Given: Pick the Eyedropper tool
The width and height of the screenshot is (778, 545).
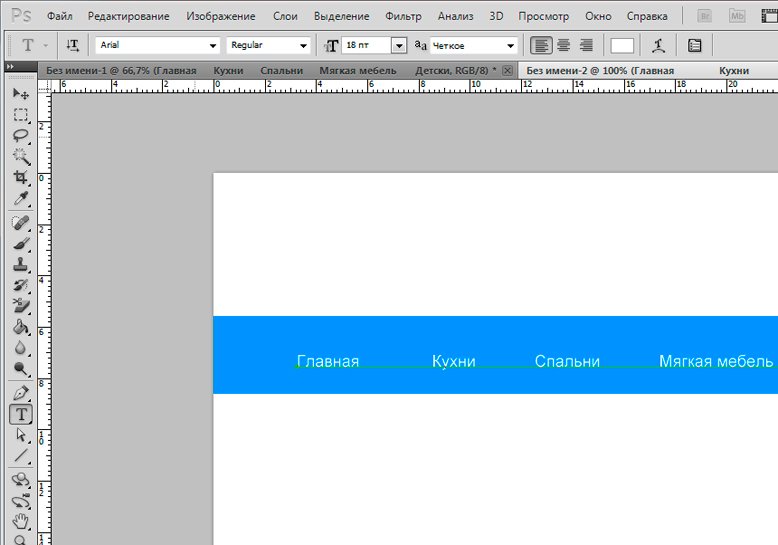Looking at the screenshot, I should coord(21,198).
